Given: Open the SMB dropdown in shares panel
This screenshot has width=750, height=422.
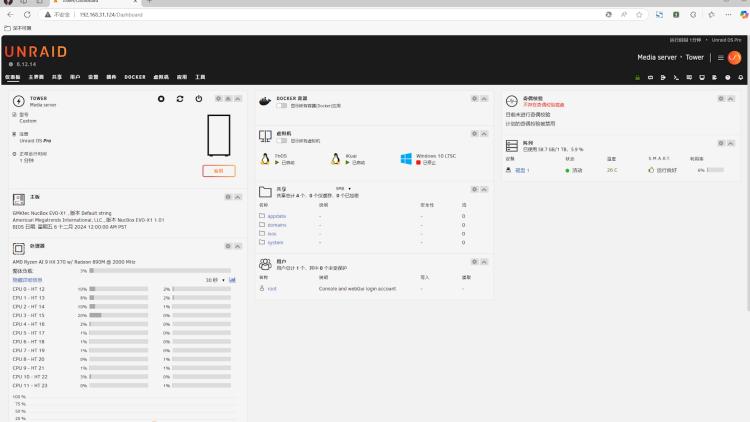Looking at the screenshot, I should [343, 189].
